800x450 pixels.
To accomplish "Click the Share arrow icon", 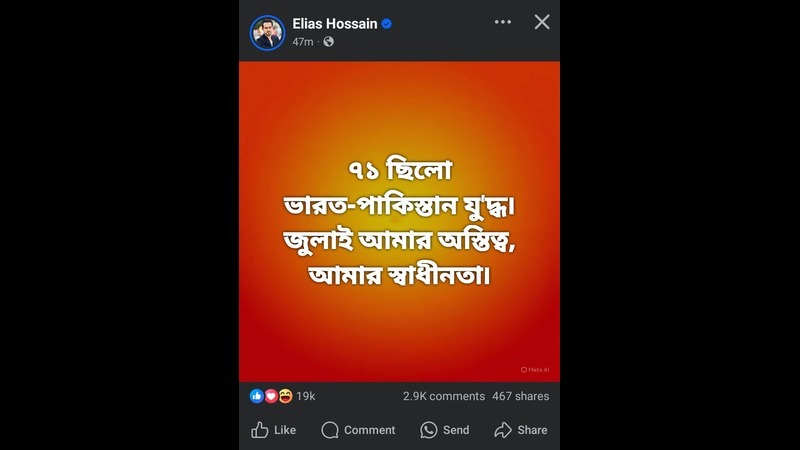I will pos(503,430).
